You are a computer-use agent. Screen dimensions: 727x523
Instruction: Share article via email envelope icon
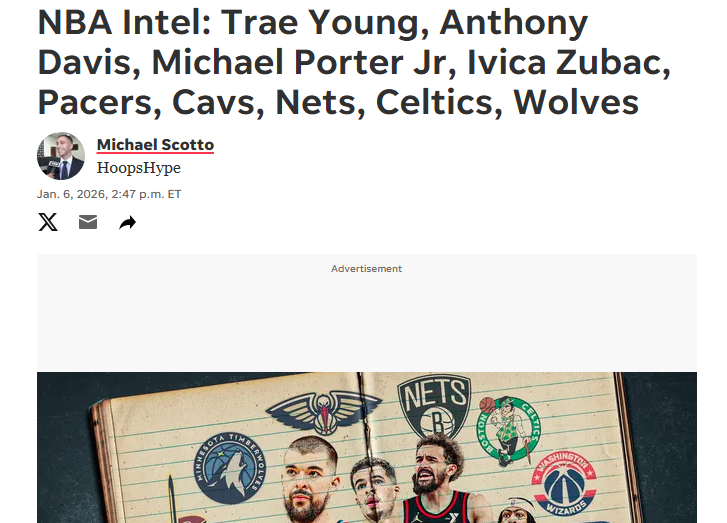click(88, 222)
